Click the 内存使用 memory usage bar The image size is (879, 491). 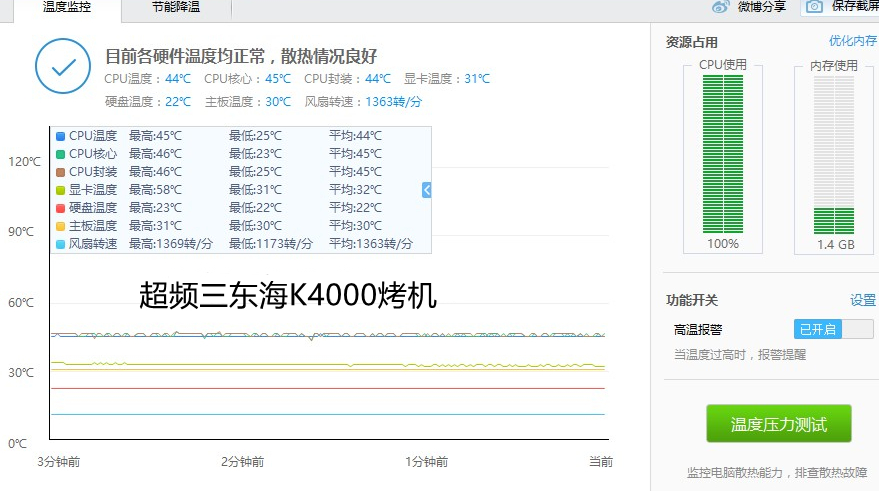tap(834, 154)
